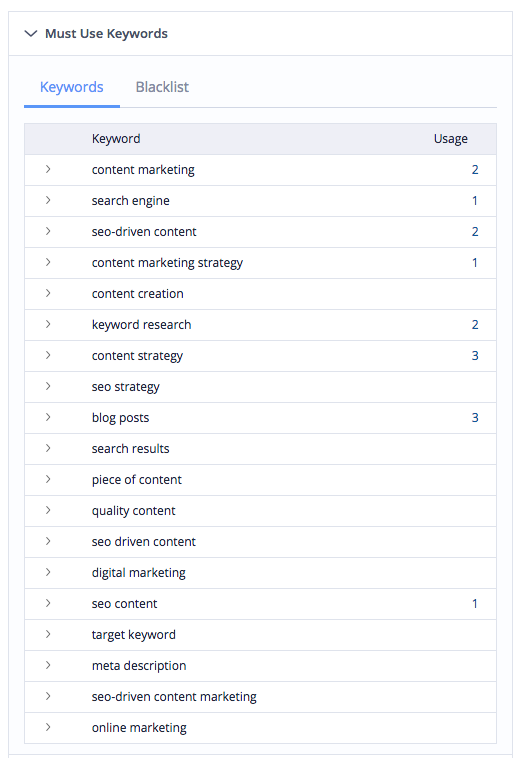This screenshot has height=758, width=518.
Task: Expand the content marketing row
Action: (x=48, y=169)
